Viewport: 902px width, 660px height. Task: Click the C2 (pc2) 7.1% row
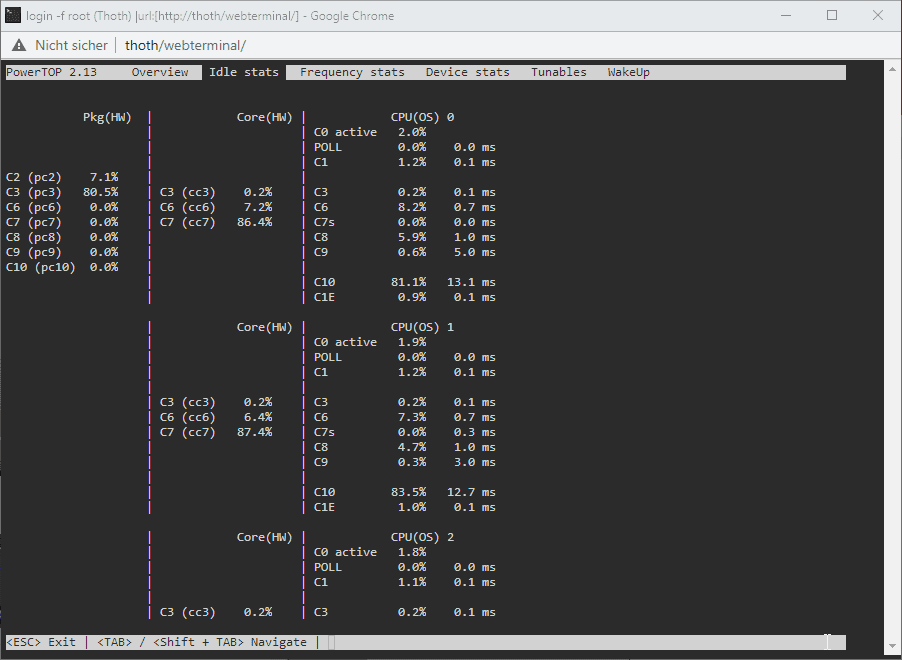[62, 177]
